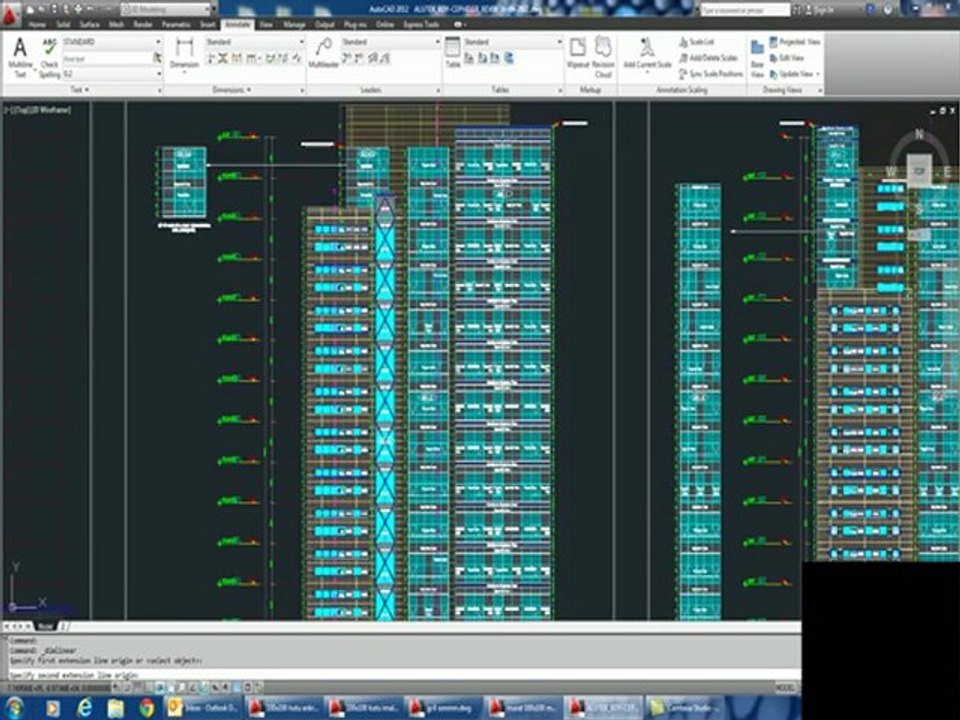Screen dimensions: 960x720
Task: Click Sync Scale Positions
Action: click(x=711, y=73)
